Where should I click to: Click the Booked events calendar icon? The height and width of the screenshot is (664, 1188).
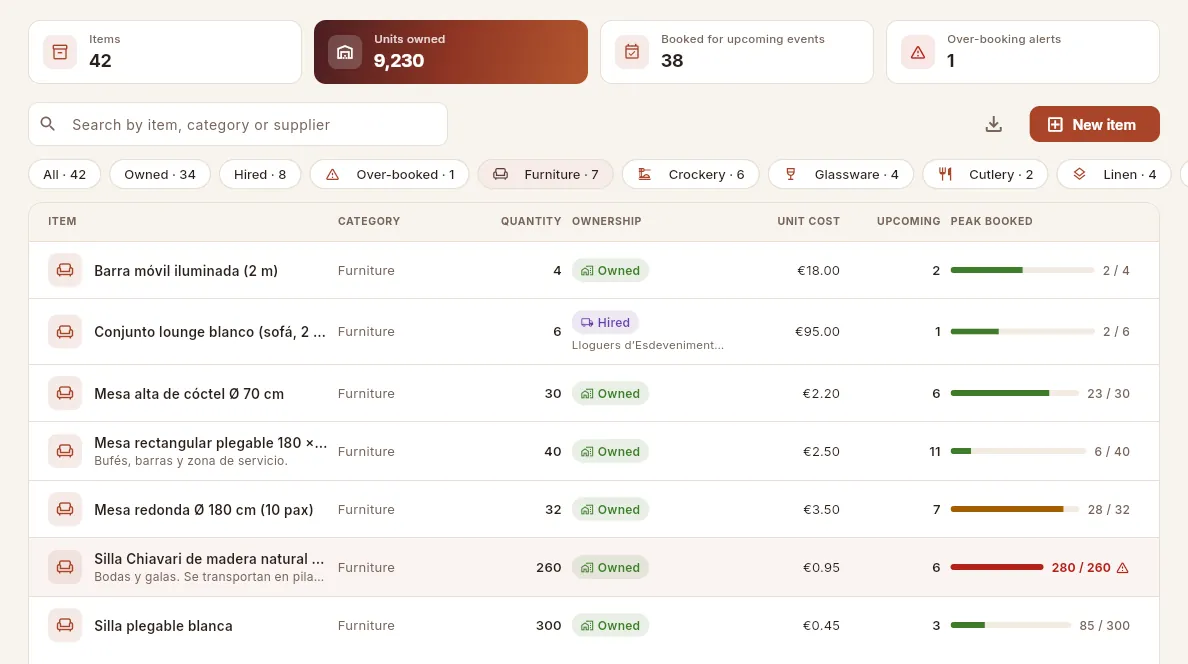coord(632,52)
